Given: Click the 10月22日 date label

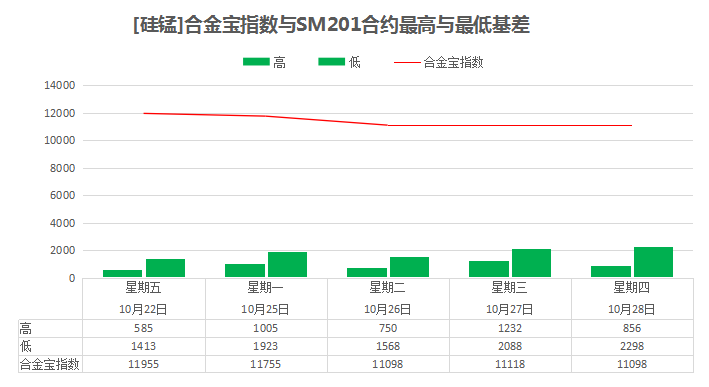Looking at the screenshot, I should pyautogui.click(x=143, y=309).
